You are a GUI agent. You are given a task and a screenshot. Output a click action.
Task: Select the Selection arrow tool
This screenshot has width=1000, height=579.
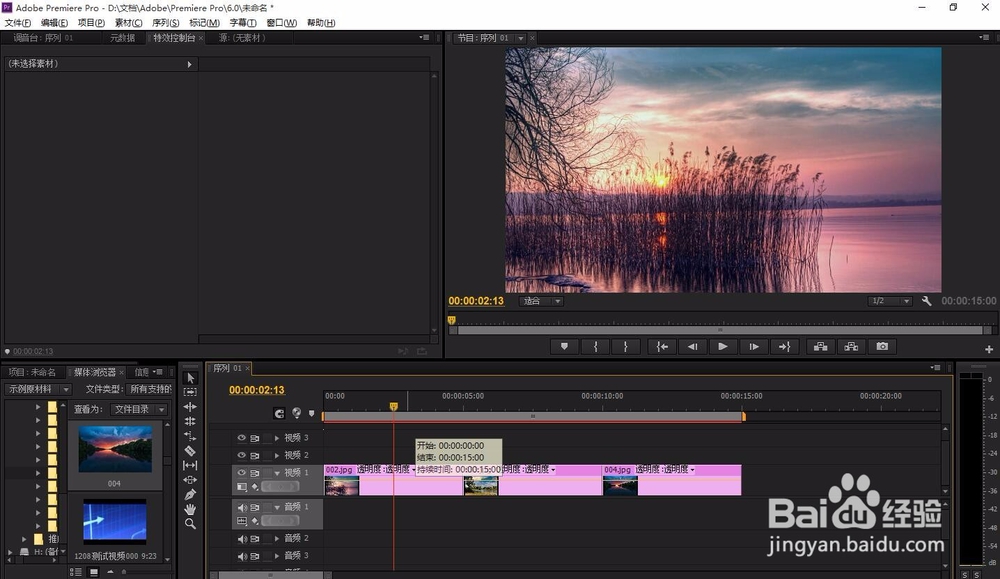pyautogui.click(x=190, y=377)
